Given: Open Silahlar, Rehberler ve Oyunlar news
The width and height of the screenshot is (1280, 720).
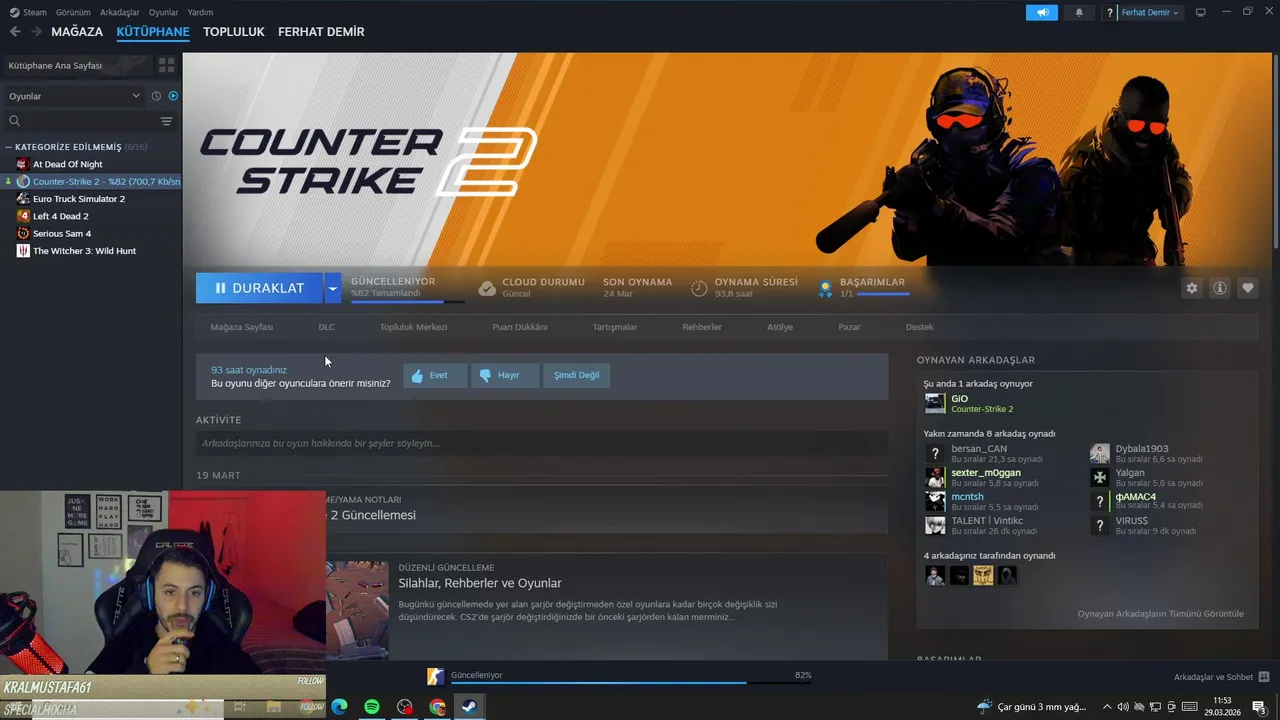Looking at the screenshot, I should click(480, 583).
